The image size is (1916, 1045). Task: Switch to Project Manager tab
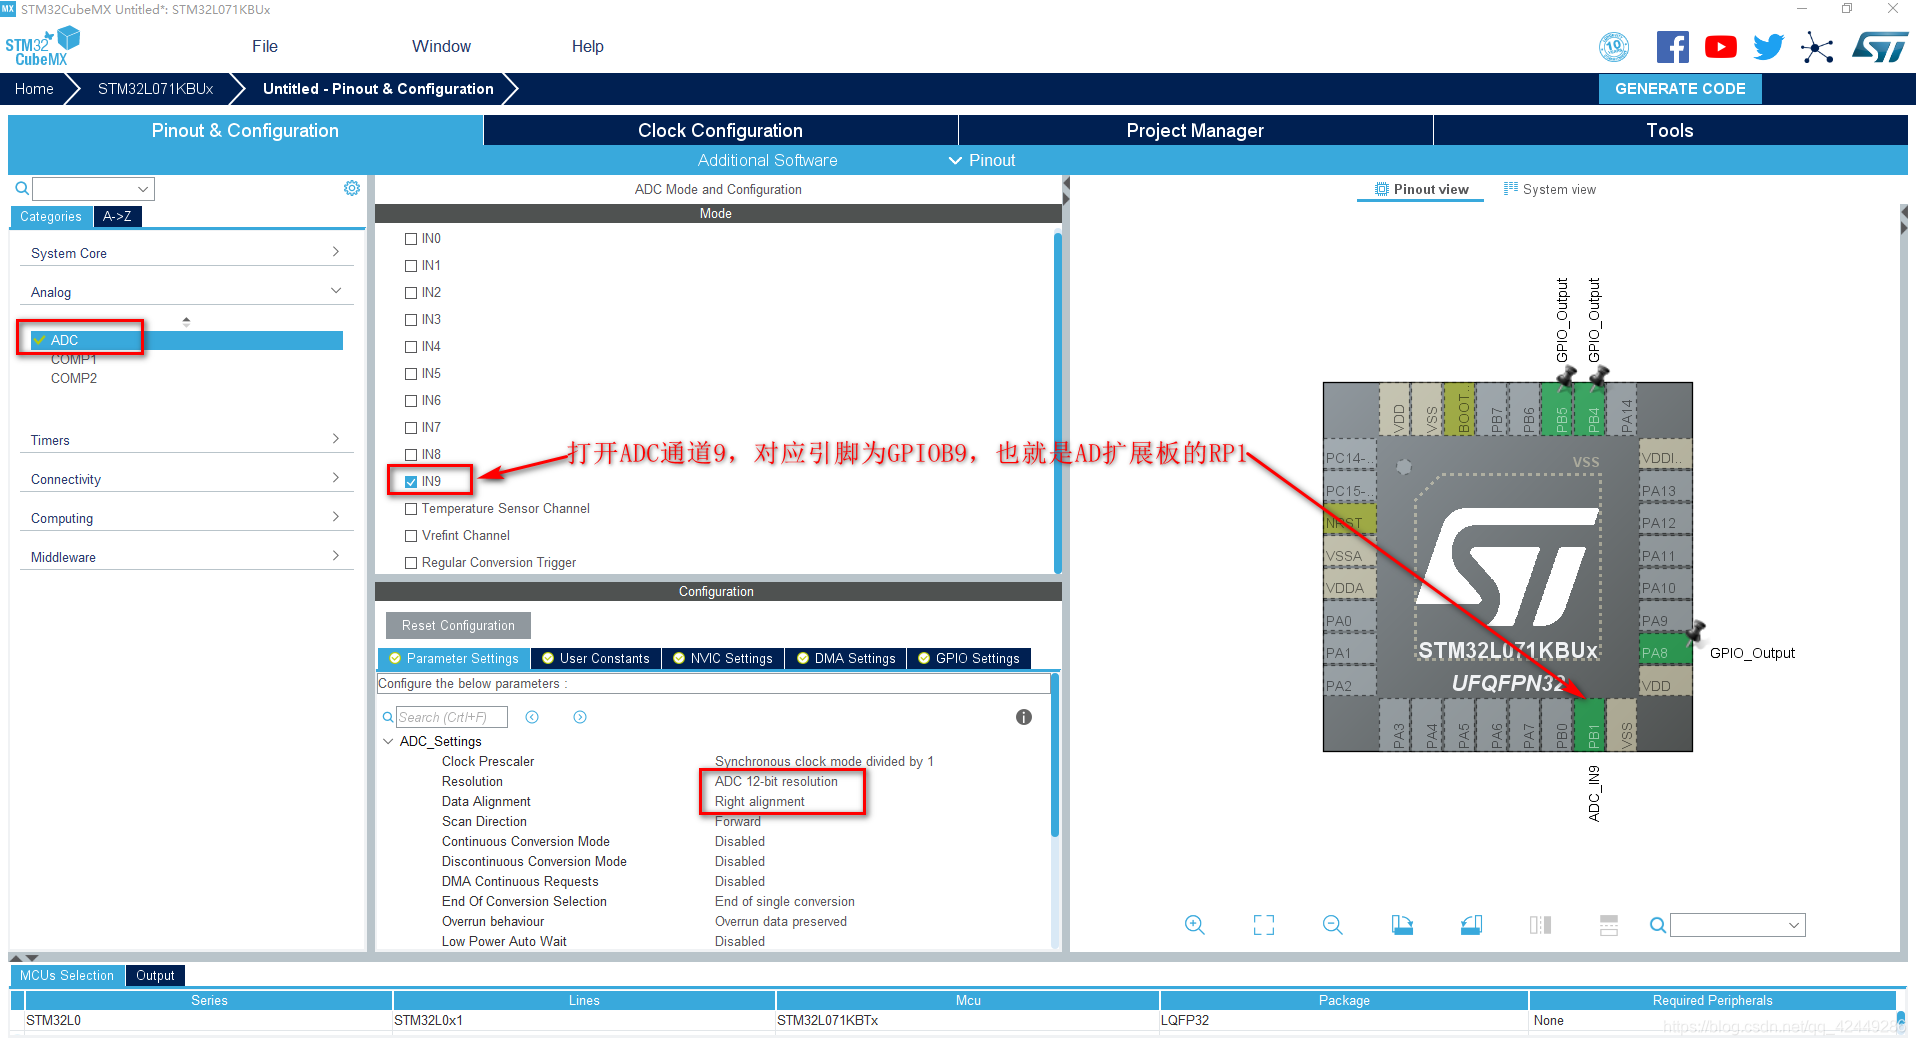coord(1195,130)
